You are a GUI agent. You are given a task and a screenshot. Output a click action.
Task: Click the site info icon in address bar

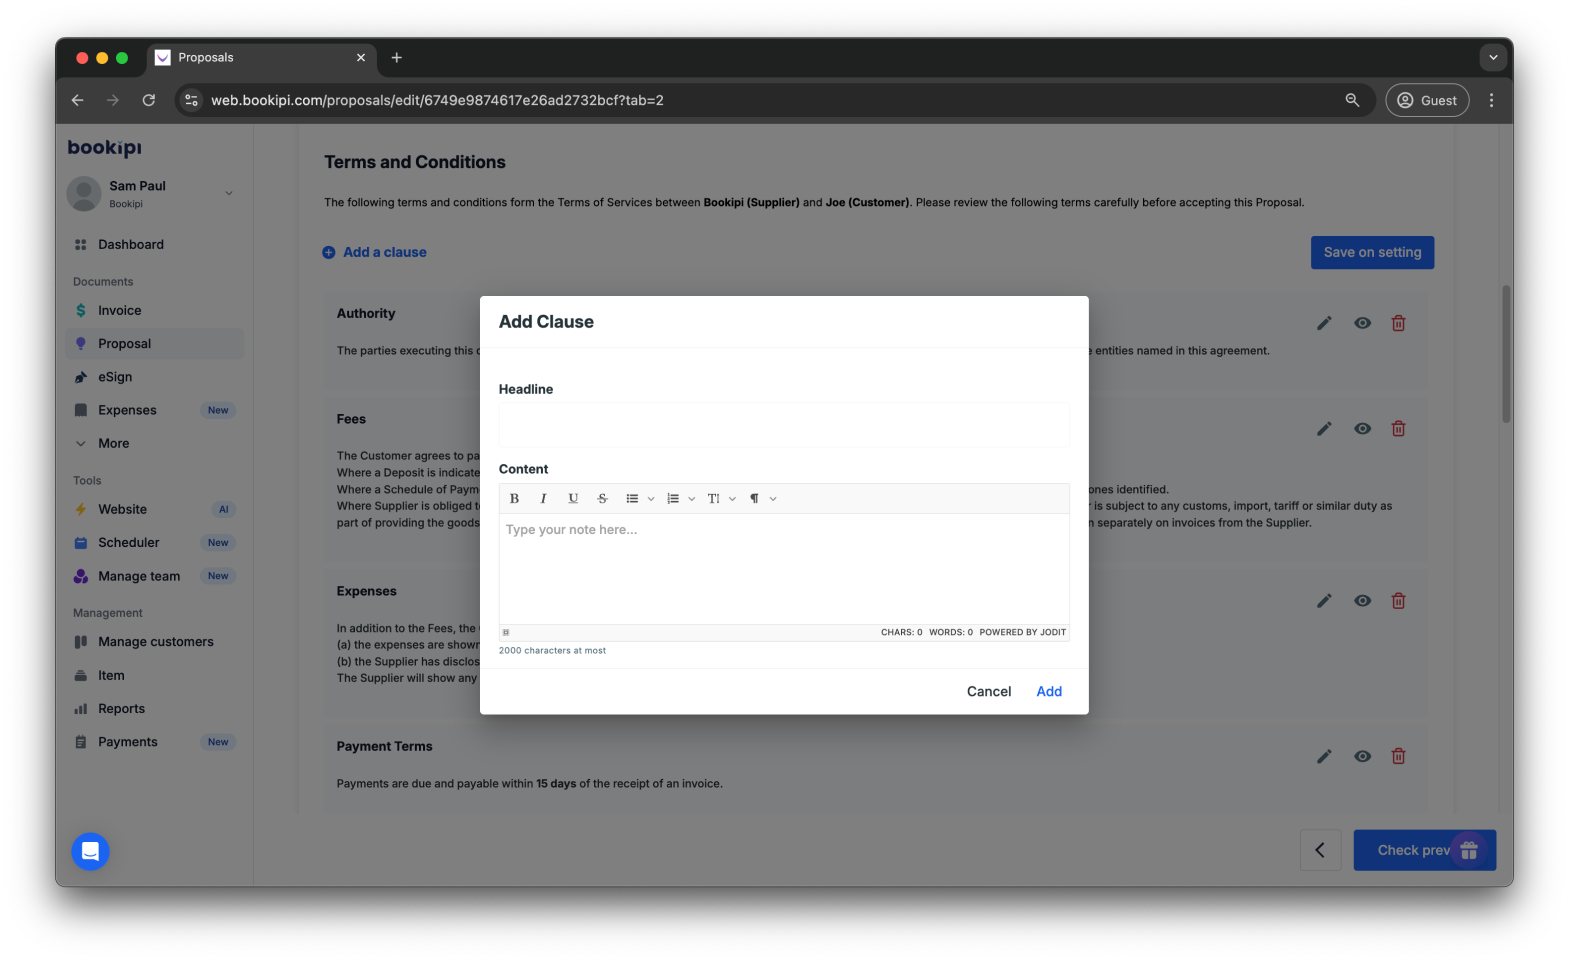tap(192, 100)
